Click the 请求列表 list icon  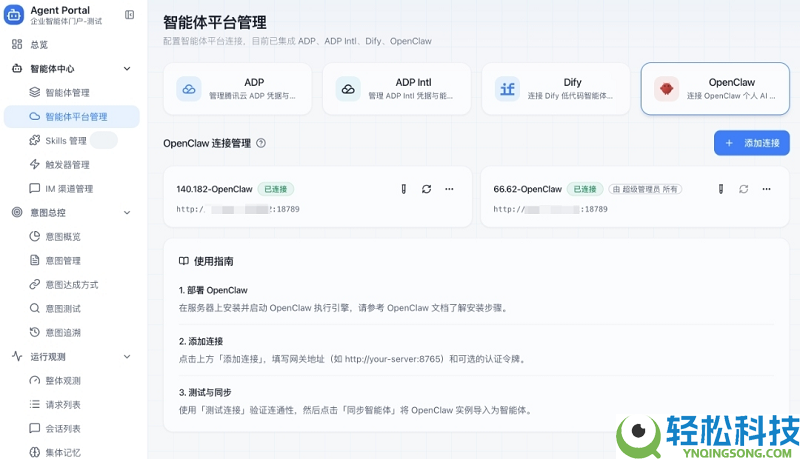[34, 404]
